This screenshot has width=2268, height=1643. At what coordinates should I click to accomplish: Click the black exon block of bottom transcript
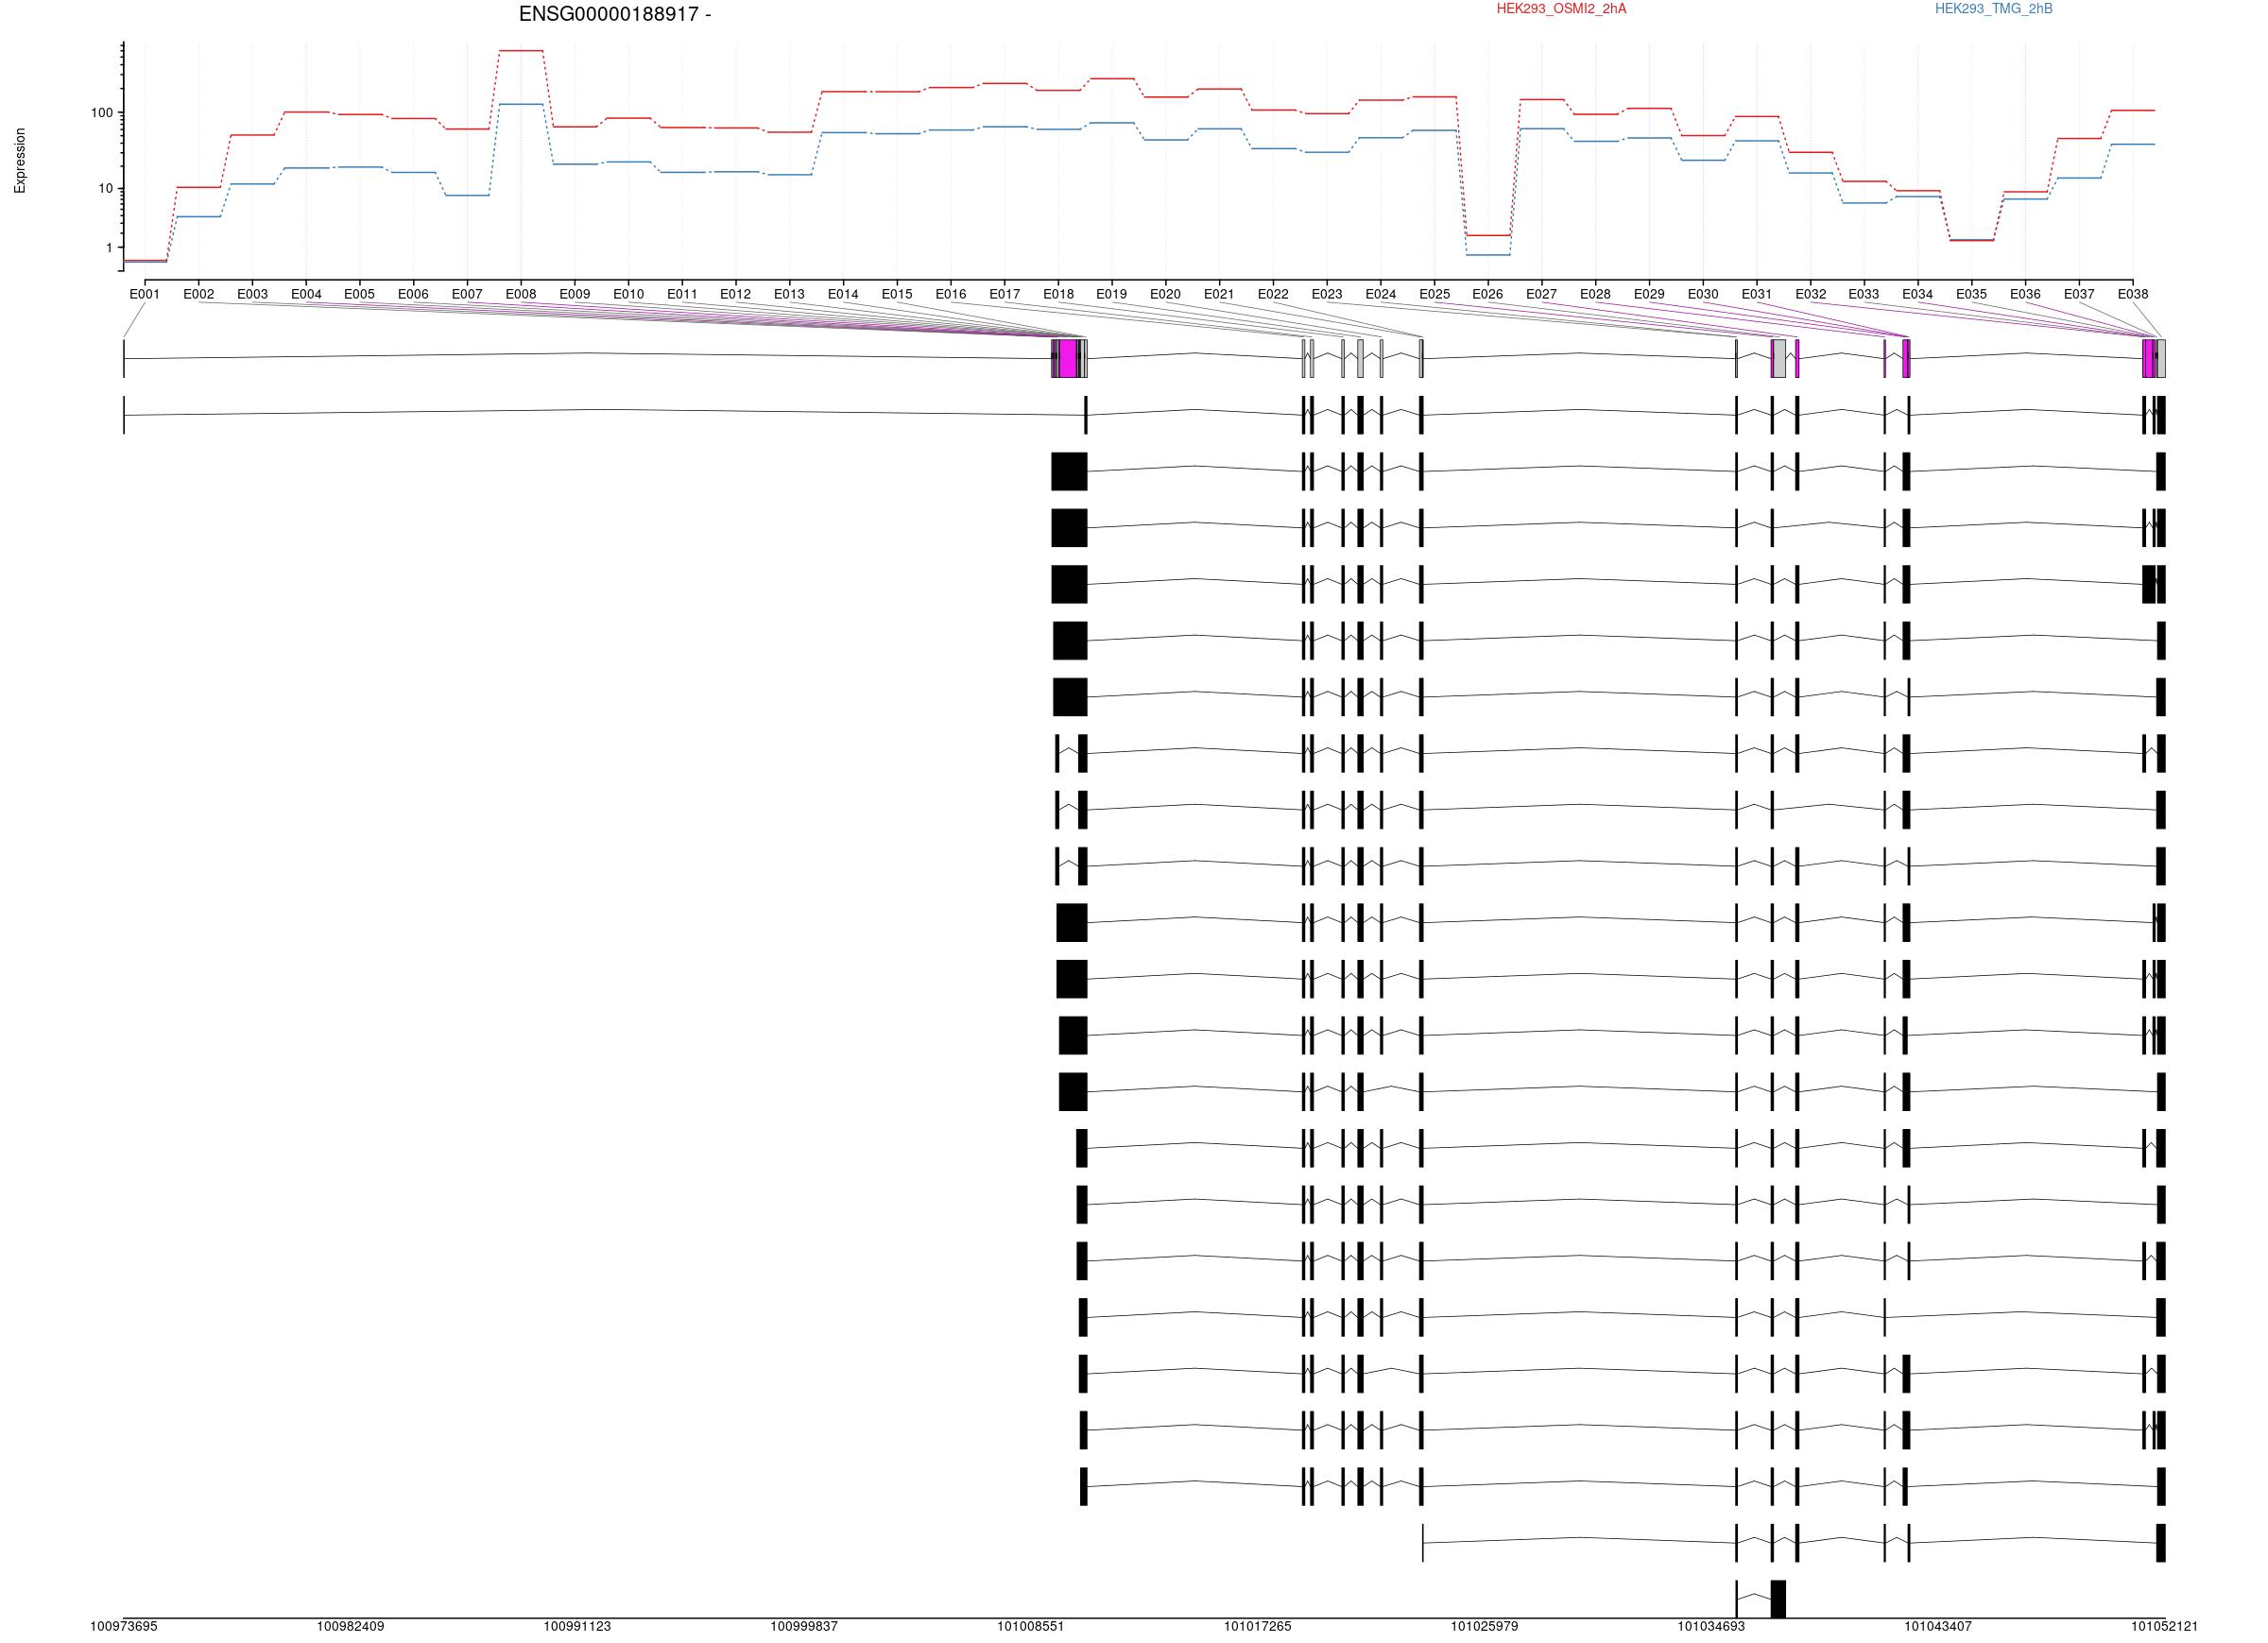click(1778, 1598)
